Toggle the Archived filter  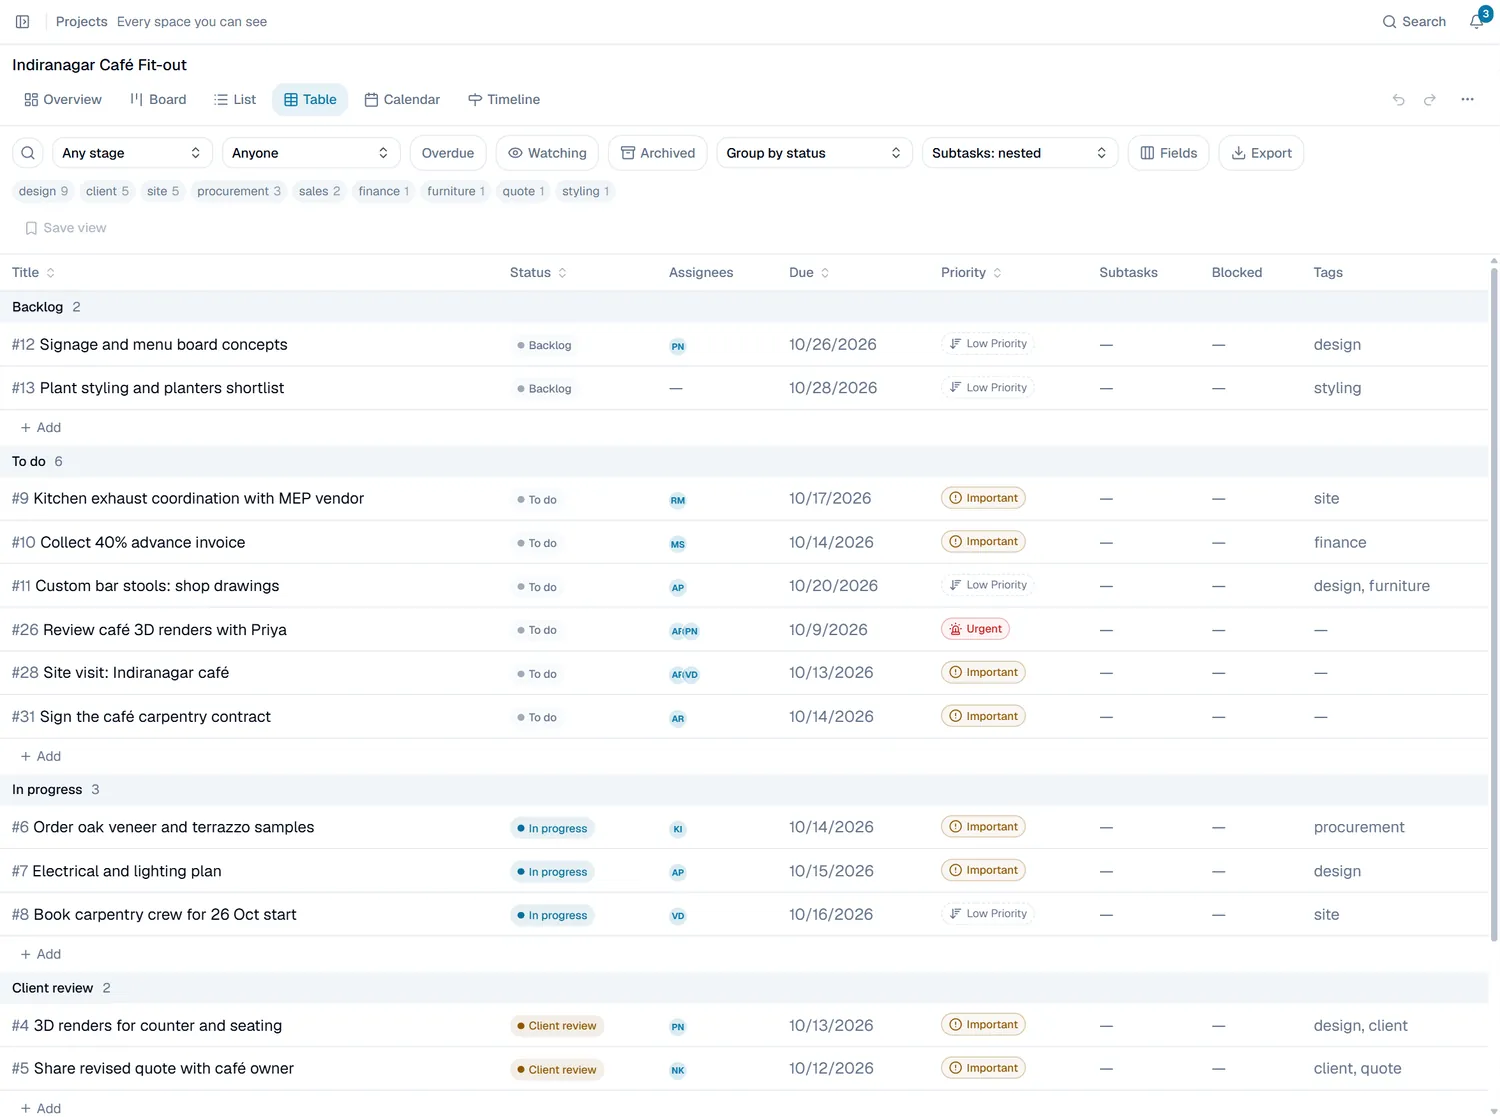click(x=658, y=153)
